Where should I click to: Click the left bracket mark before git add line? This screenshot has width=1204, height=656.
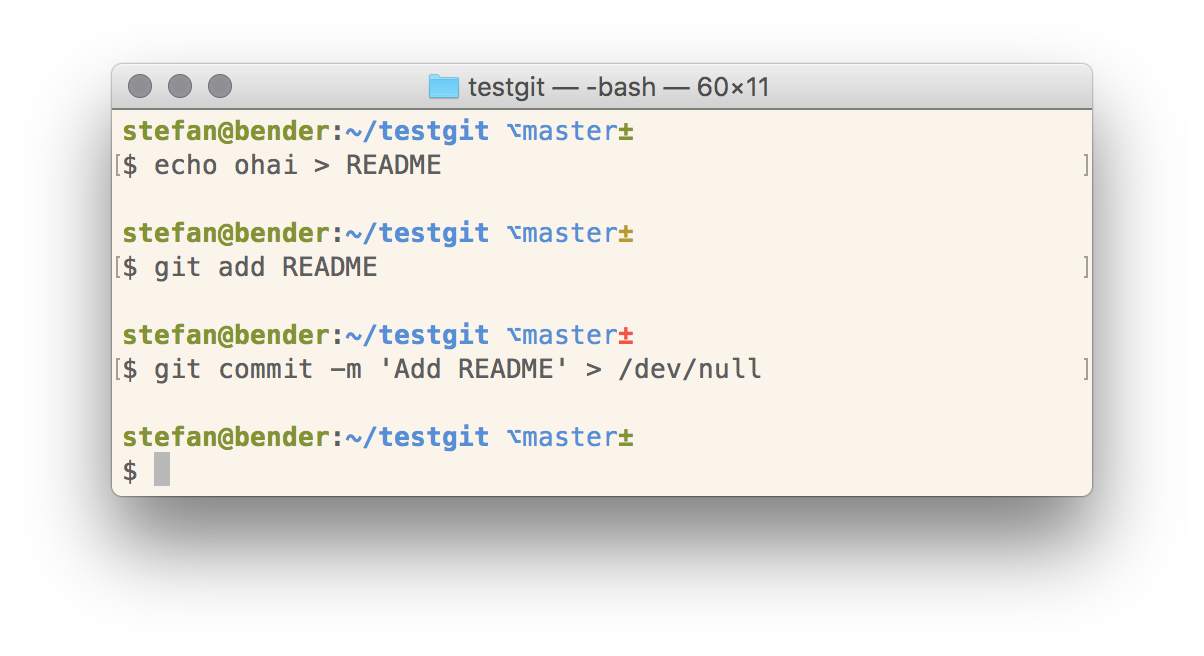(118, 268)
